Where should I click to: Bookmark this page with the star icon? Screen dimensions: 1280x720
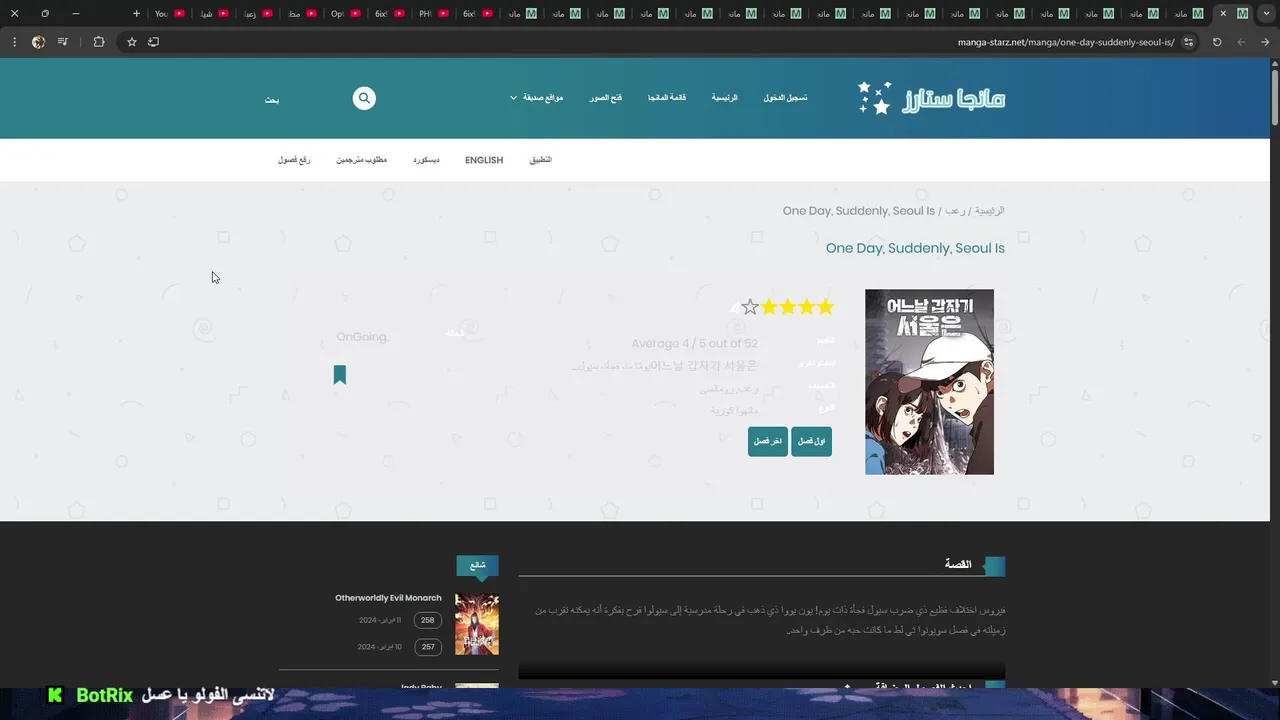tap(131, 42)
